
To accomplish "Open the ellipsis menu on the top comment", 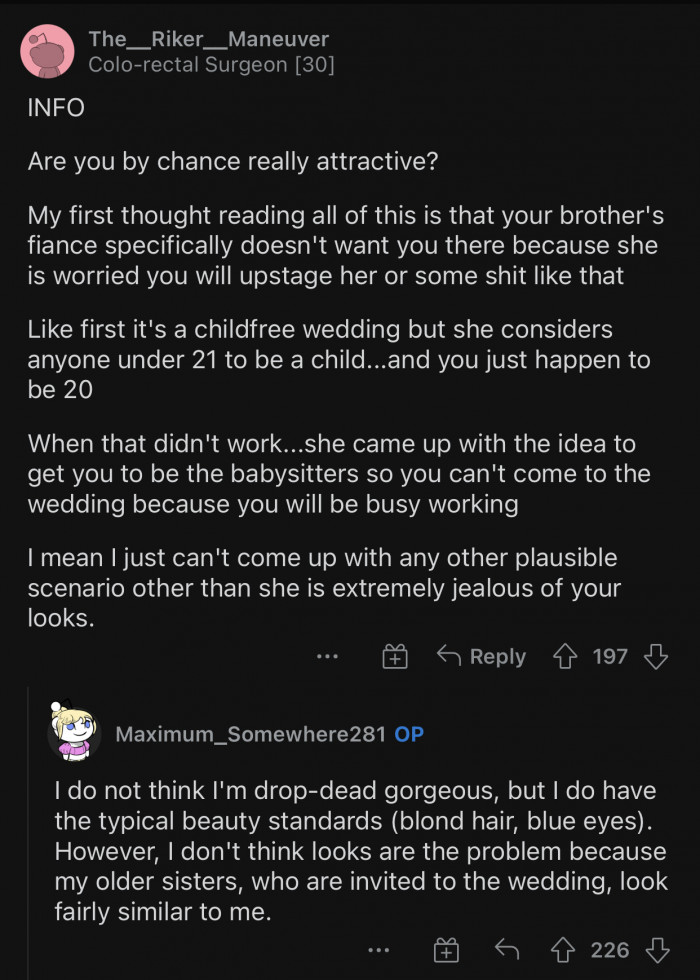I will click(327, 657).
